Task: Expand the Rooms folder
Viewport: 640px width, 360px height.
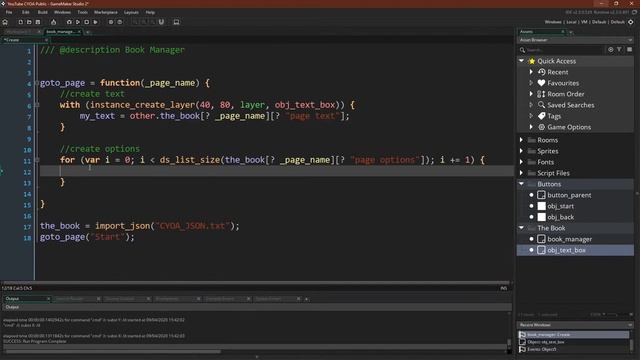Action: click(521, 140)
